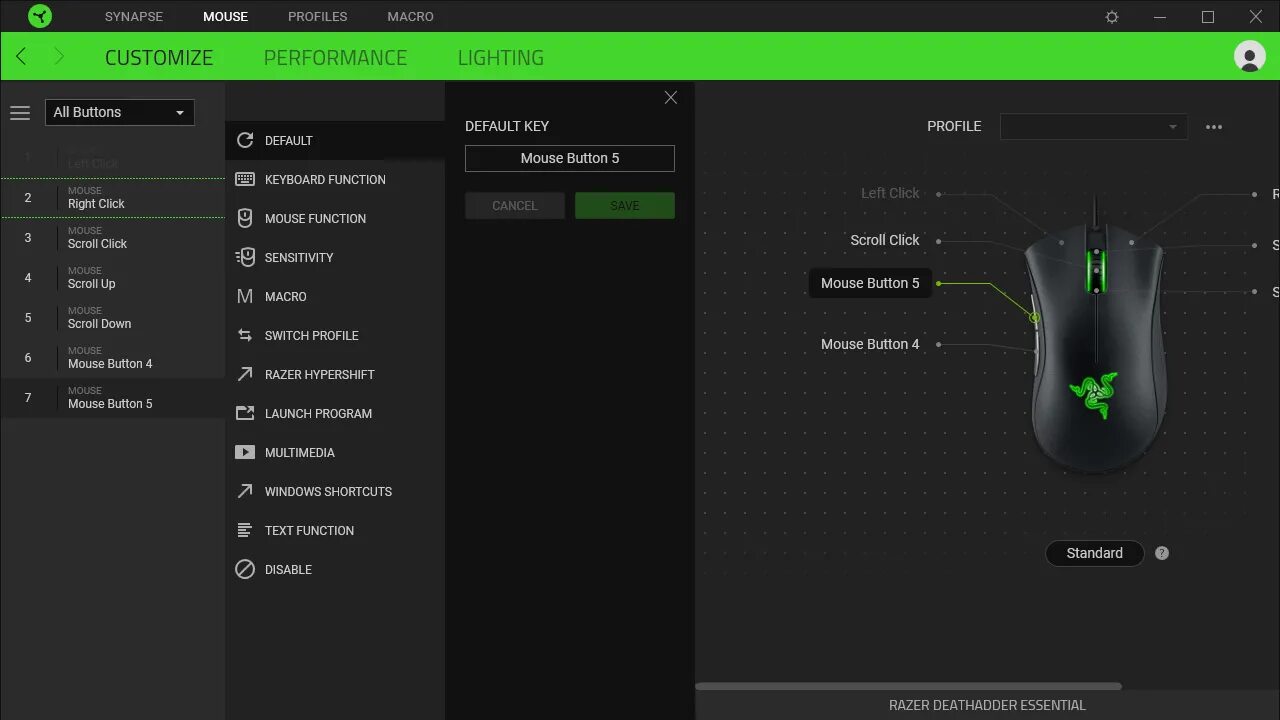This screenshot has height=720, width=1280.
Task: Choose the TEXT FUNCTION label
Action: pos(309,530)
